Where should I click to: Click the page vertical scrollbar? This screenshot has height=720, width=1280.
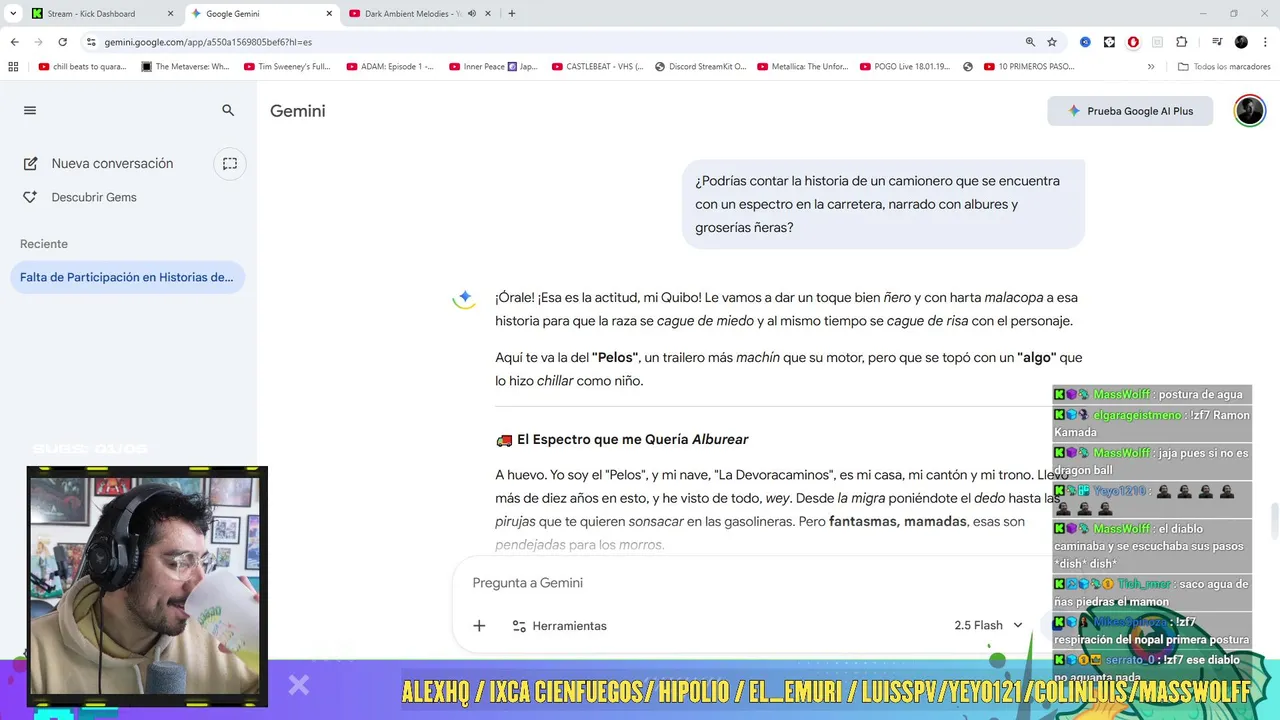[1274, 520]
